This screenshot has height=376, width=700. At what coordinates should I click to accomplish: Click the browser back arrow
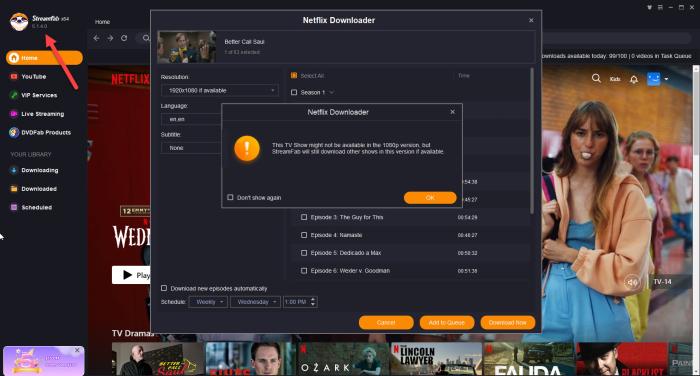pos(96,38)
